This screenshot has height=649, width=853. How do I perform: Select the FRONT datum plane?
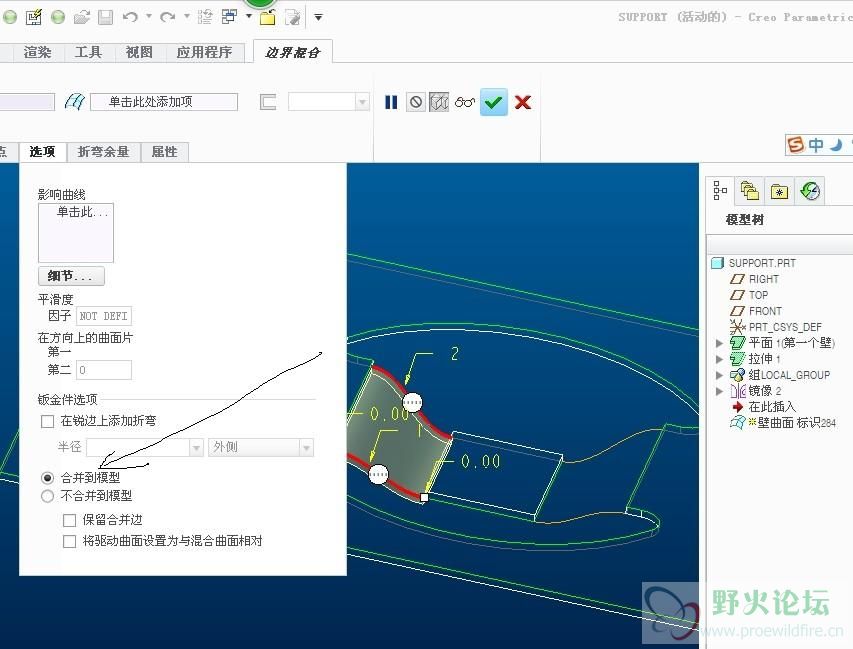click(756, 311)
